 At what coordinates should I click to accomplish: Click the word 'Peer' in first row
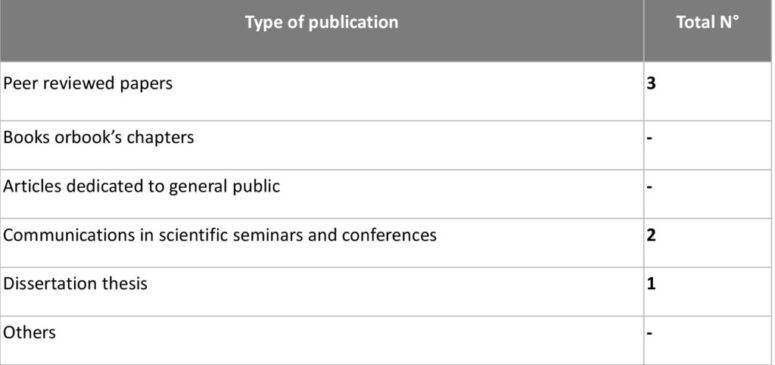tap(20, 83)
